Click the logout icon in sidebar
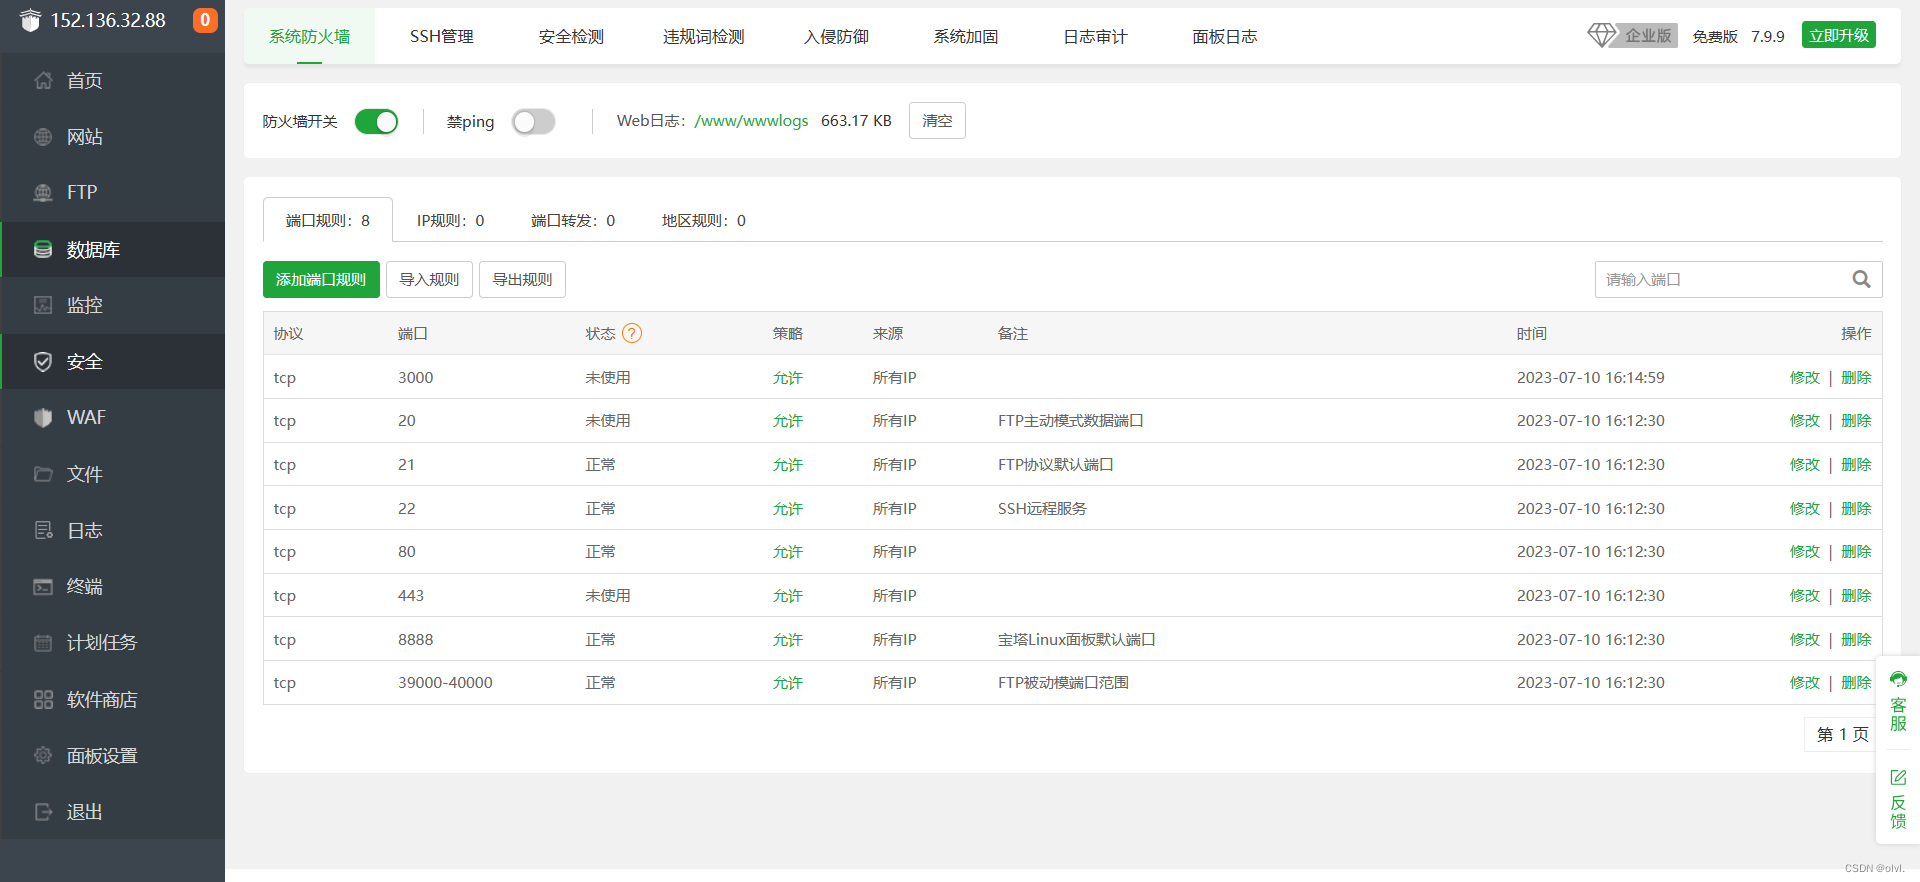1920x882 pixels. pyautogui.click(x=43, y=812)
